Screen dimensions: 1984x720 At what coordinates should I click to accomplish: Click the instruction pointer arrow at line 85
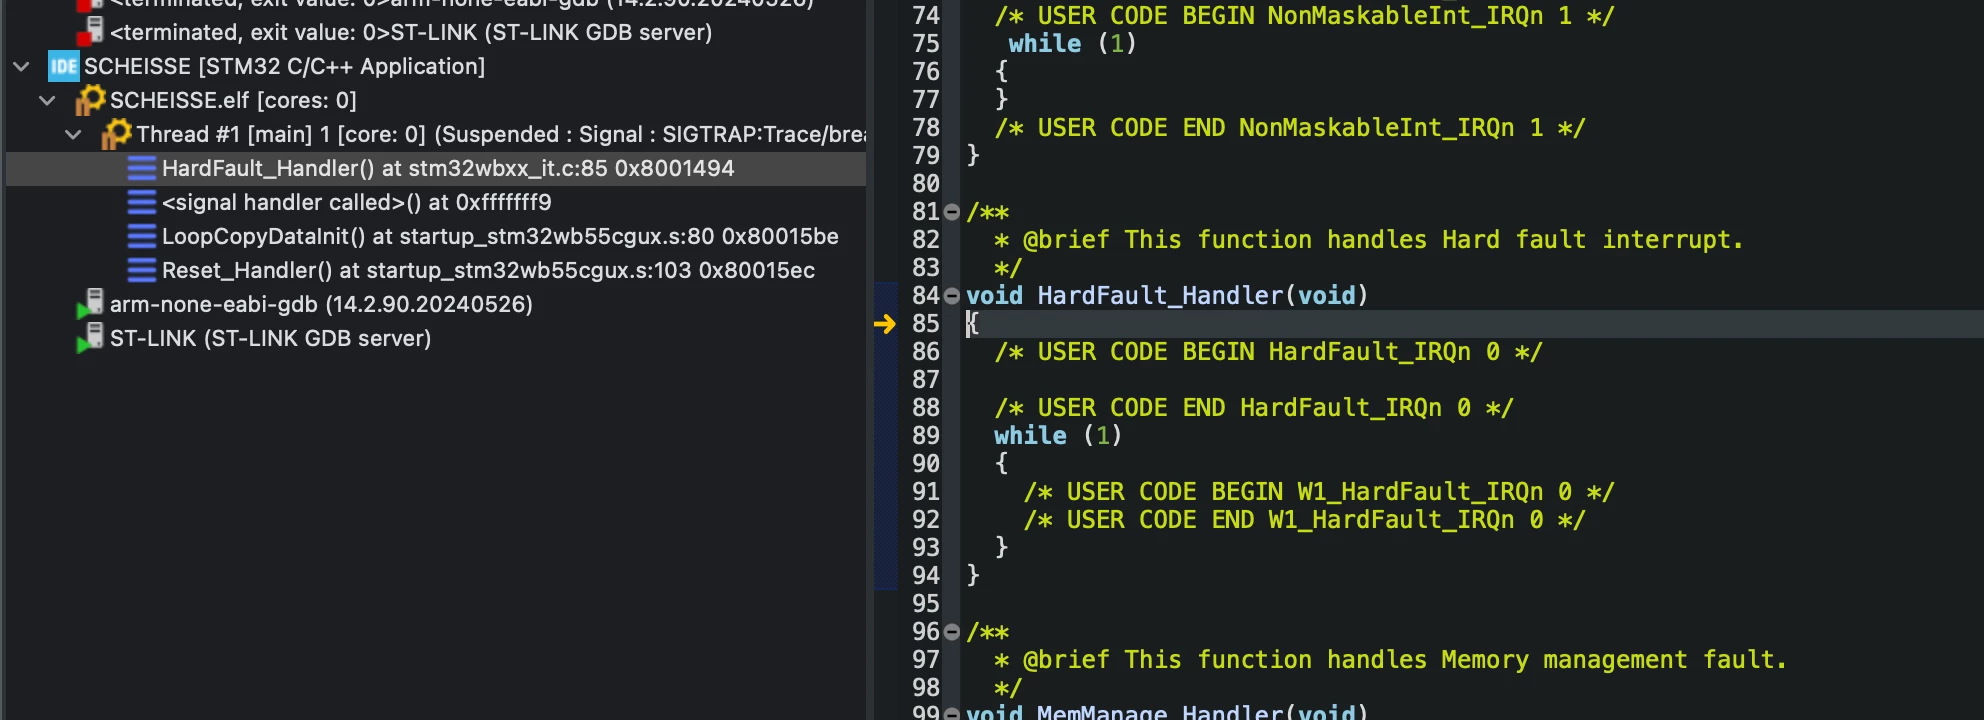pyautogui.click(x=885, y=324)
